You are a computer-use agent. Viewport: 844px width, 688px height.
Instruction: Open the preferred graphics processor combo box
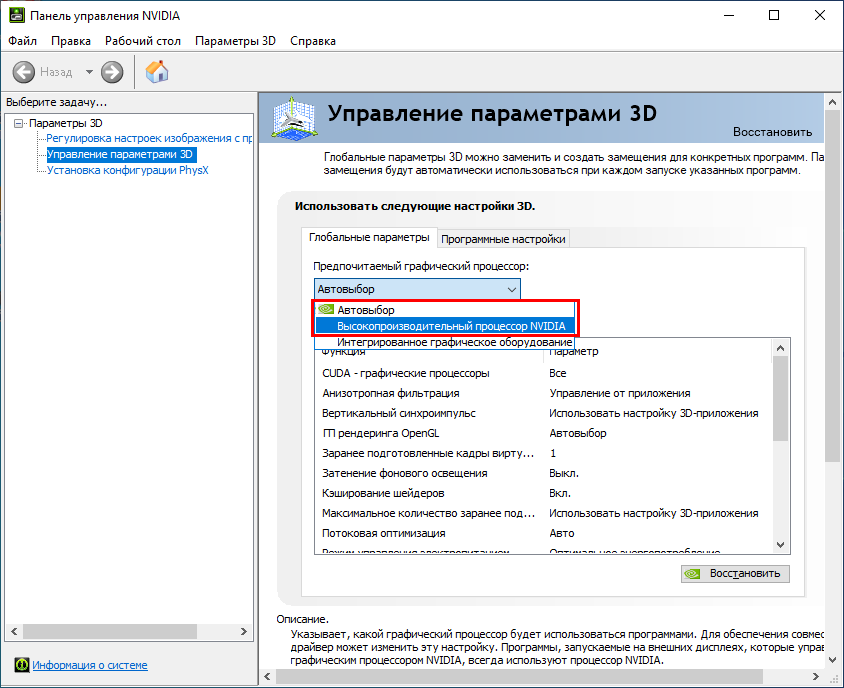[x=417, y=289]
